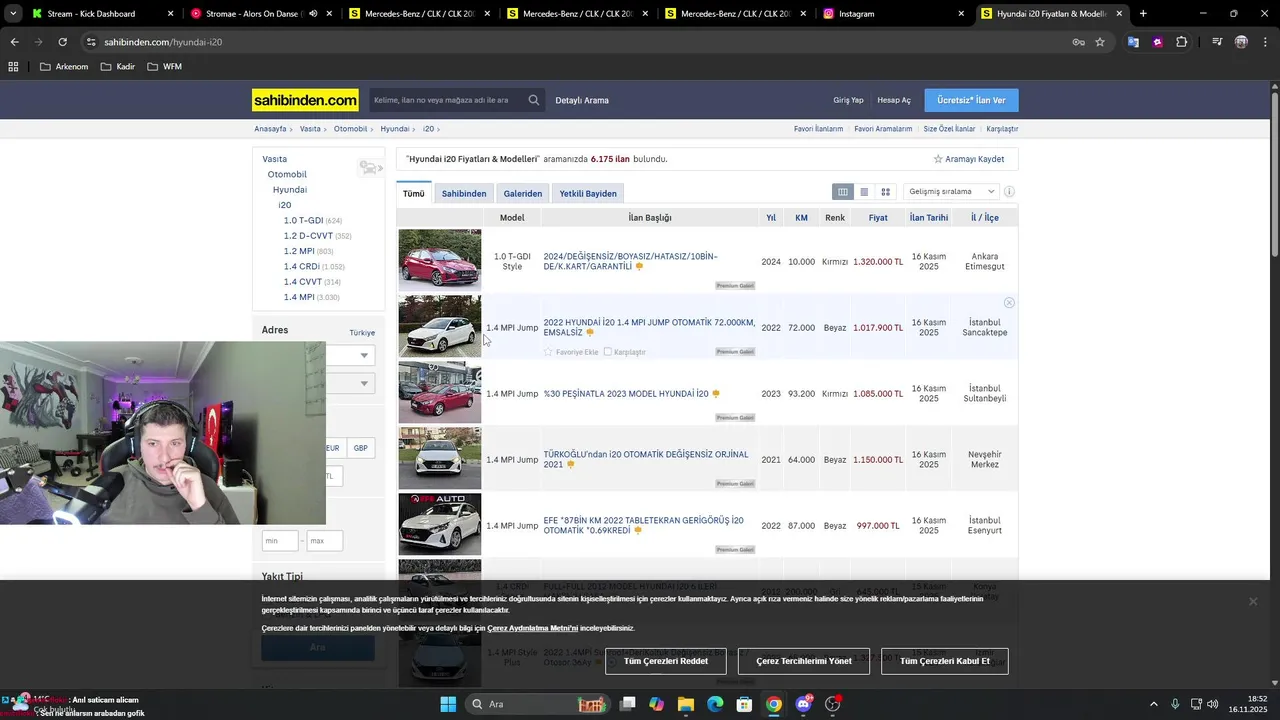
Task: Select the GBP currency option
Action: 360,448
